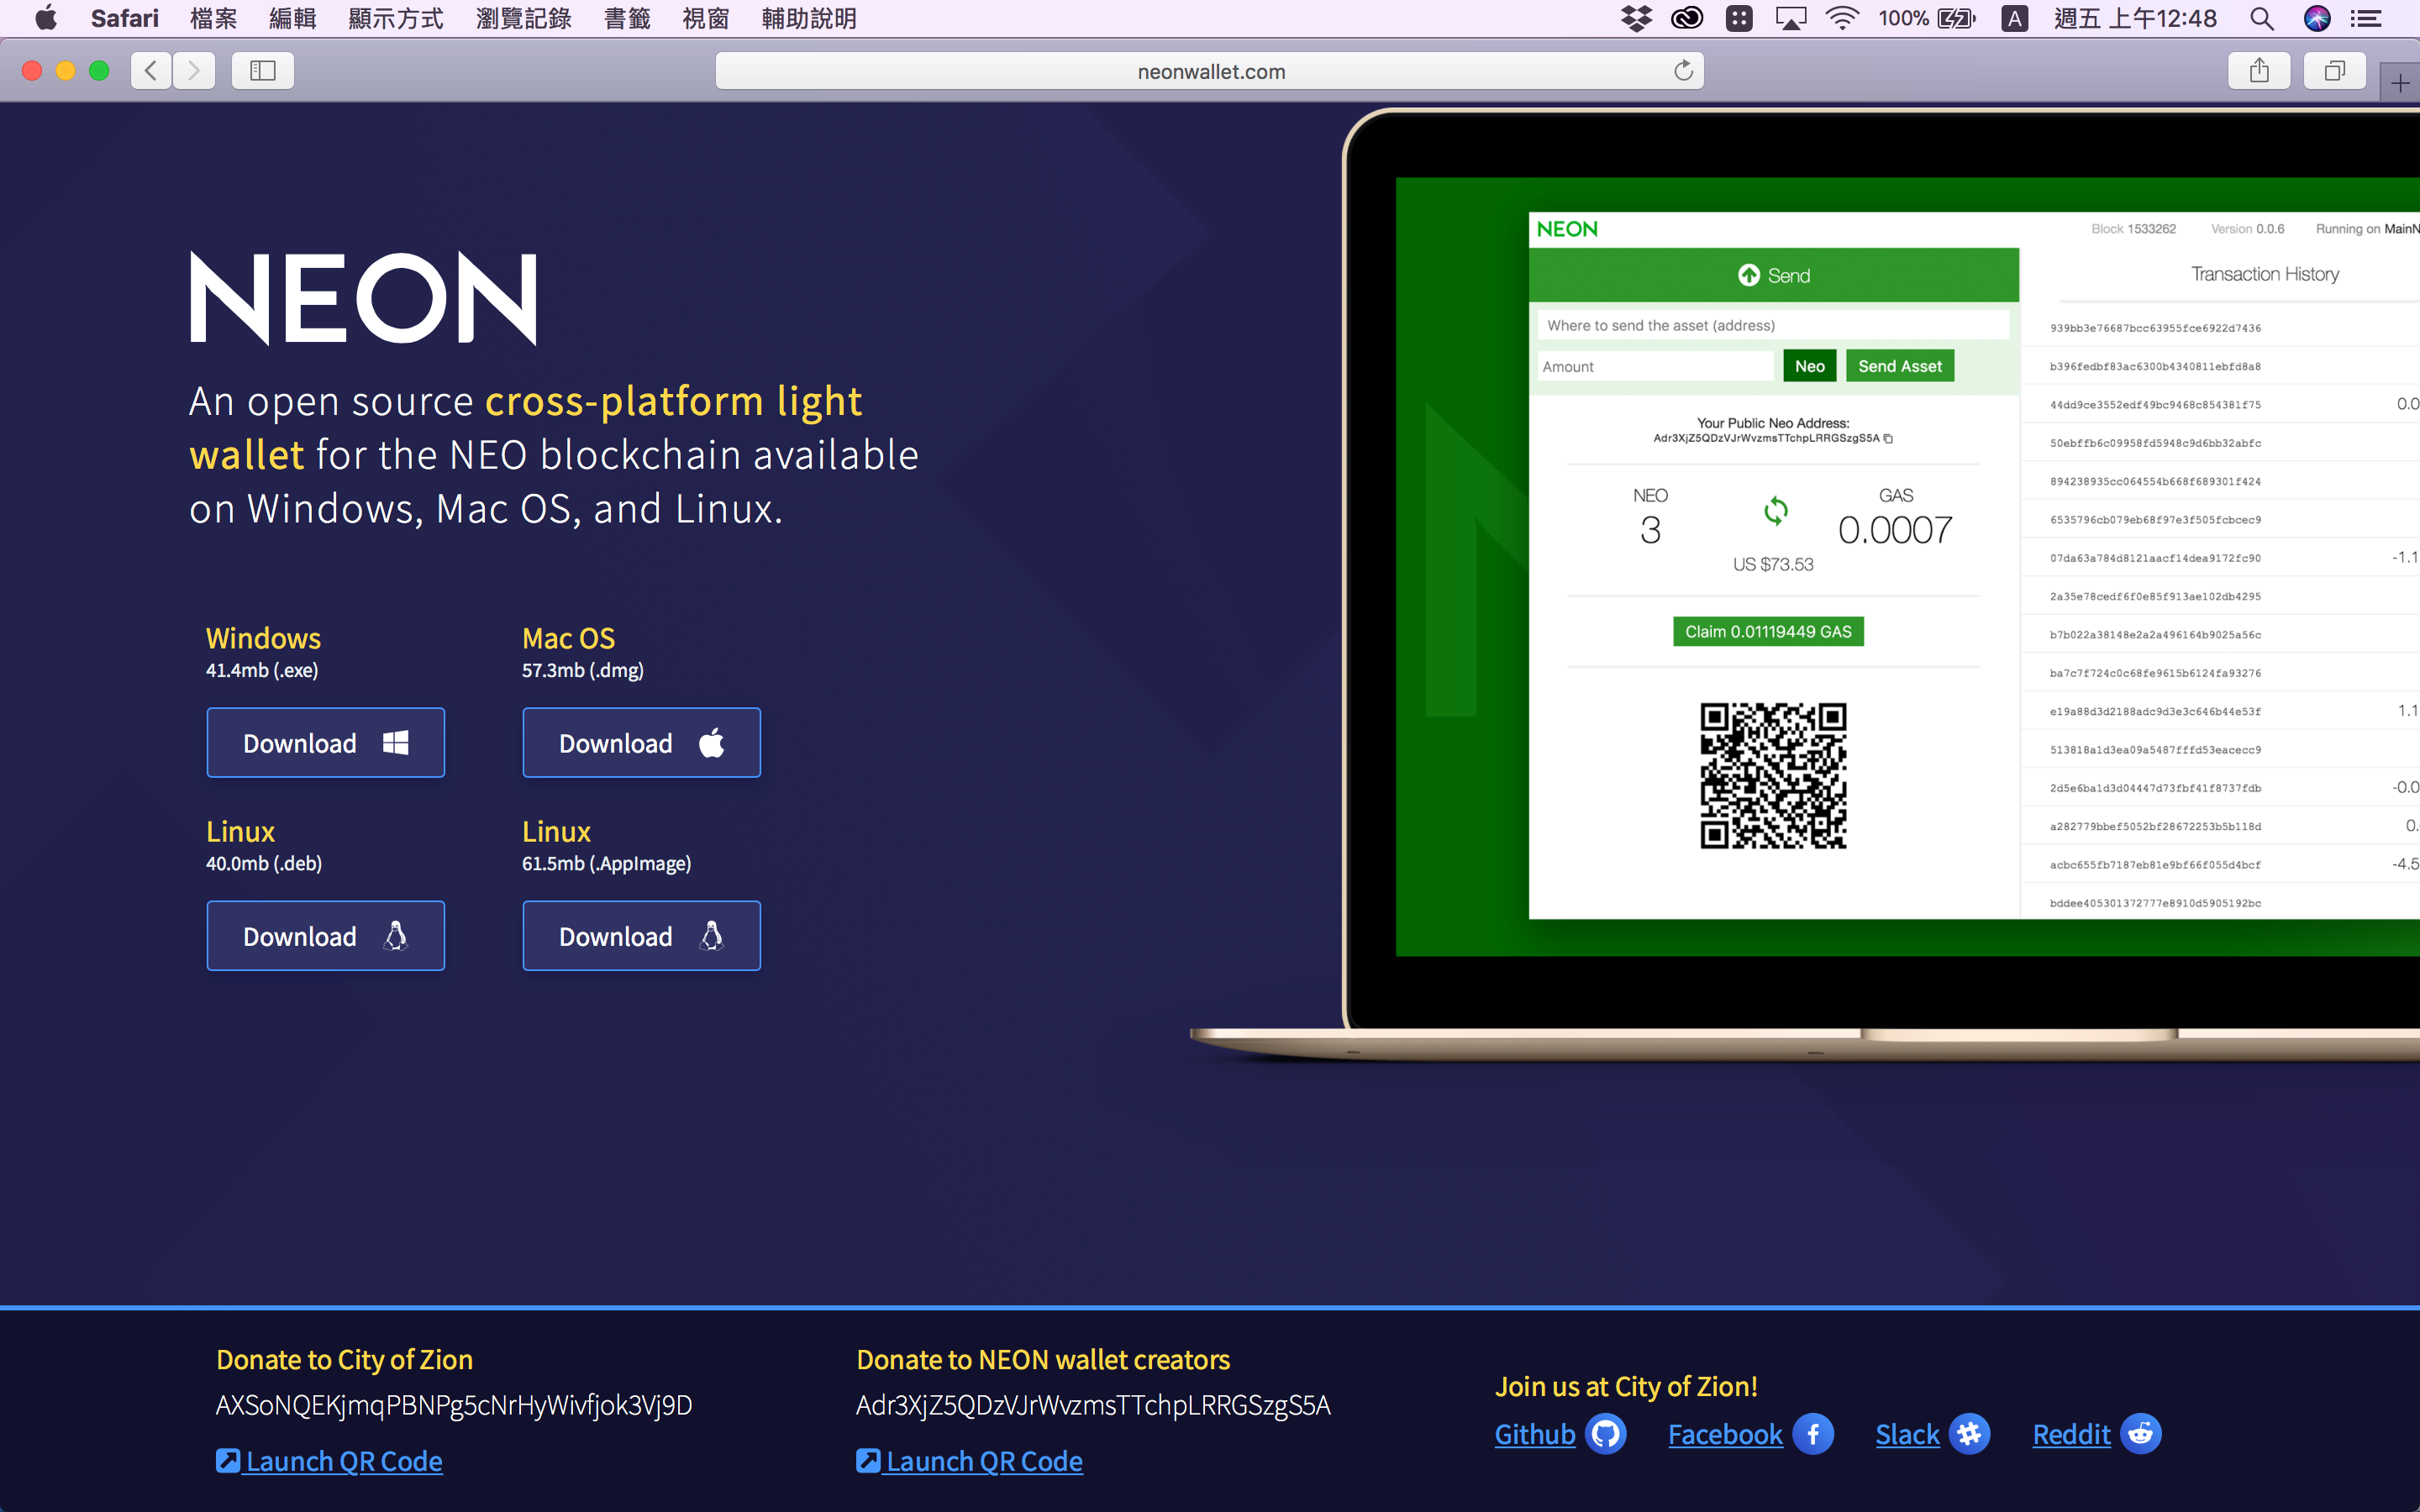Open the Safari menu

point(124,18)
